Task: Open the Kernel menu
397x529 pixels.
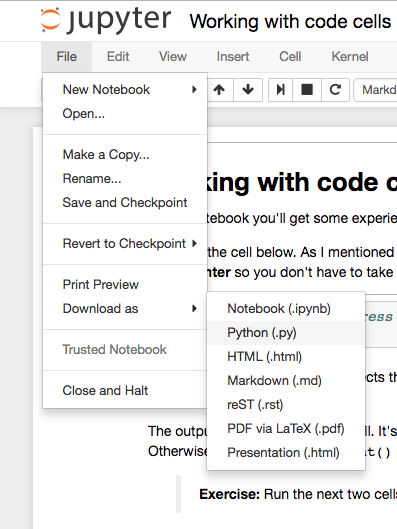Action: click(350, 56)
